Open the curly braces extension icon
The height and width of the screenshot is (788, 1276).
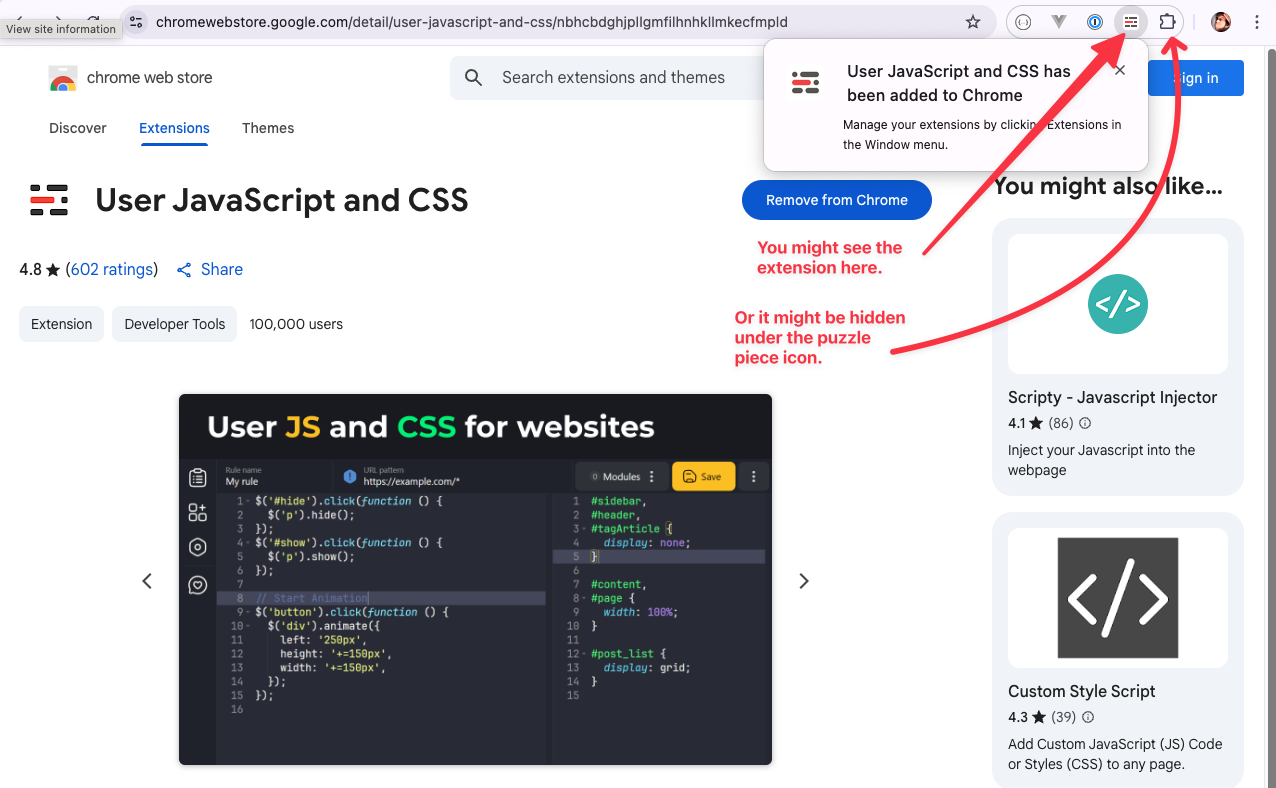point(1022,22)
